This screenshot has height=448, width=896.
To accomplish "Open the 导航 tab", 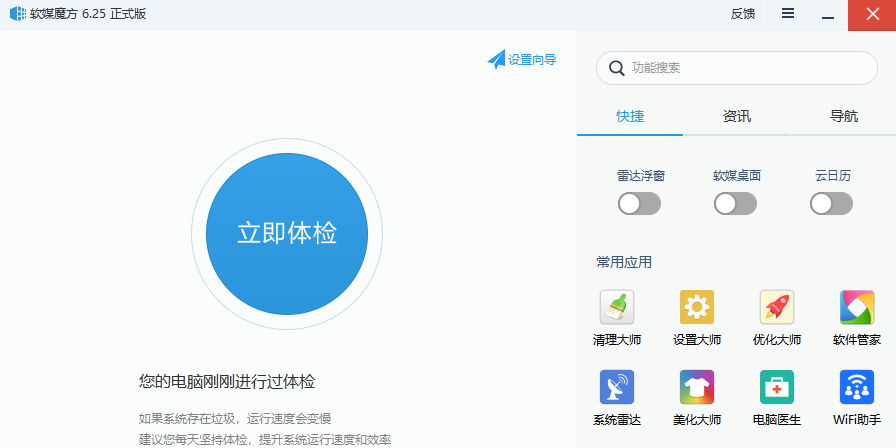I will [x=843, y=117].
